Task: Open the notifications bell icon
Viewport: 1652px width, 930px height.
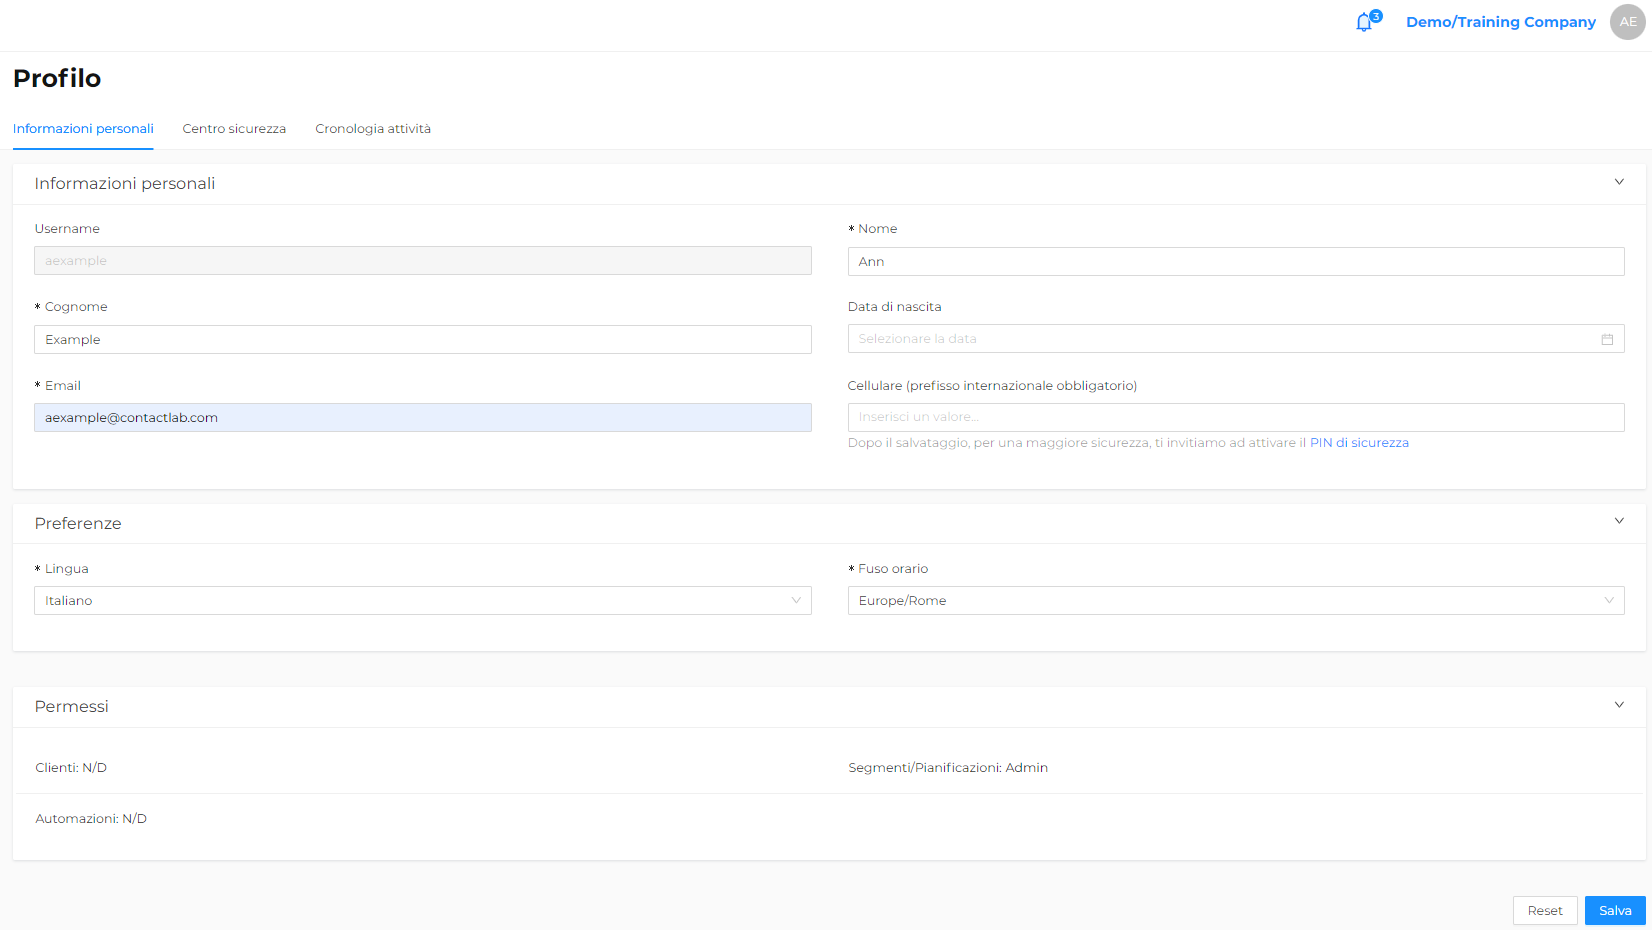Action: click(x=1364, y=22)
